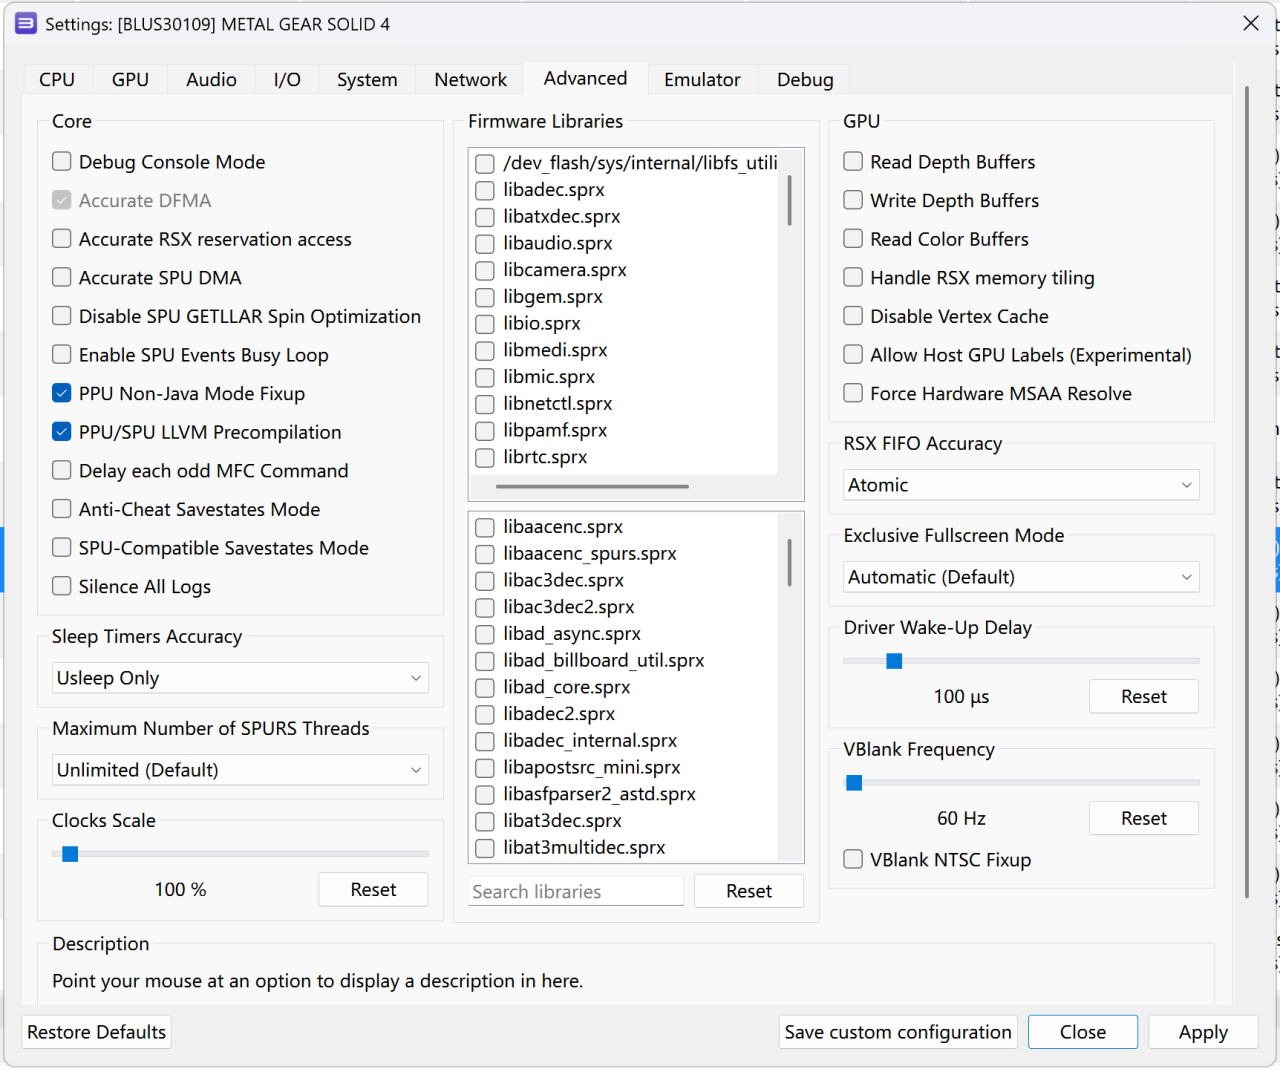This screenshot has height=1069, width=1280.
Task: Open the System tab
Action: (x=367, y=80)
